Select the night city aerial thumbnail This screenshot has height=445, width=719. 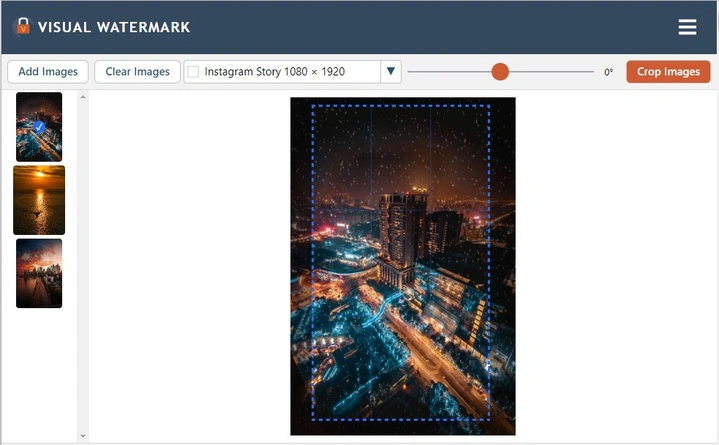(39, 127)
